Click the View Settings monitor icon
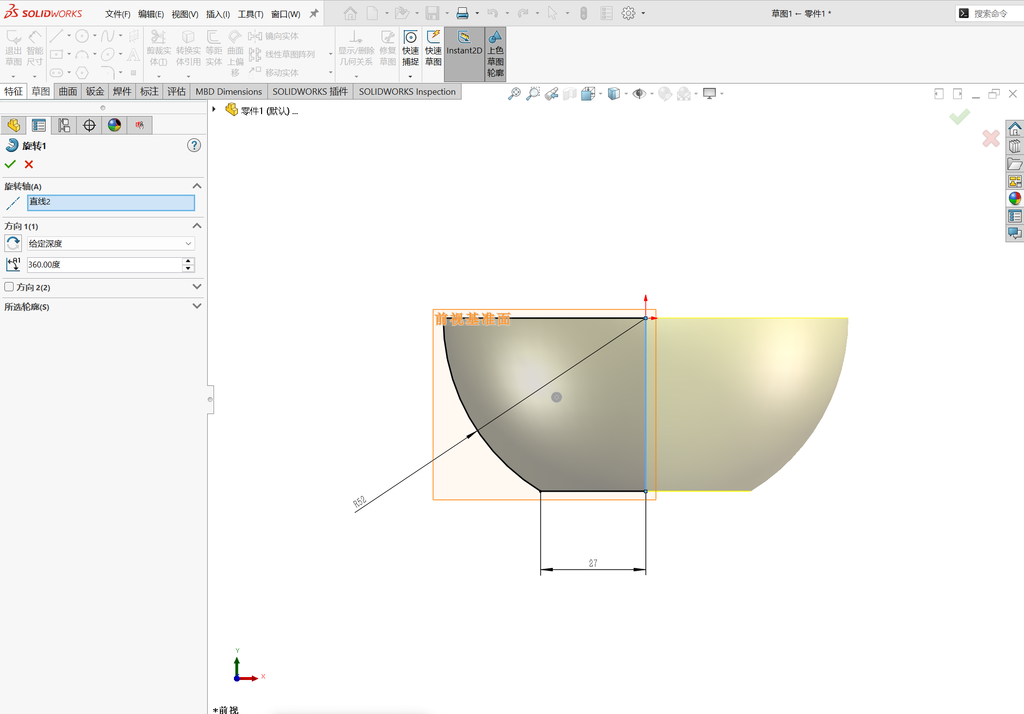Image resolution: width=1024 pixels, height=714 pixels. click(x=710, y=94)
